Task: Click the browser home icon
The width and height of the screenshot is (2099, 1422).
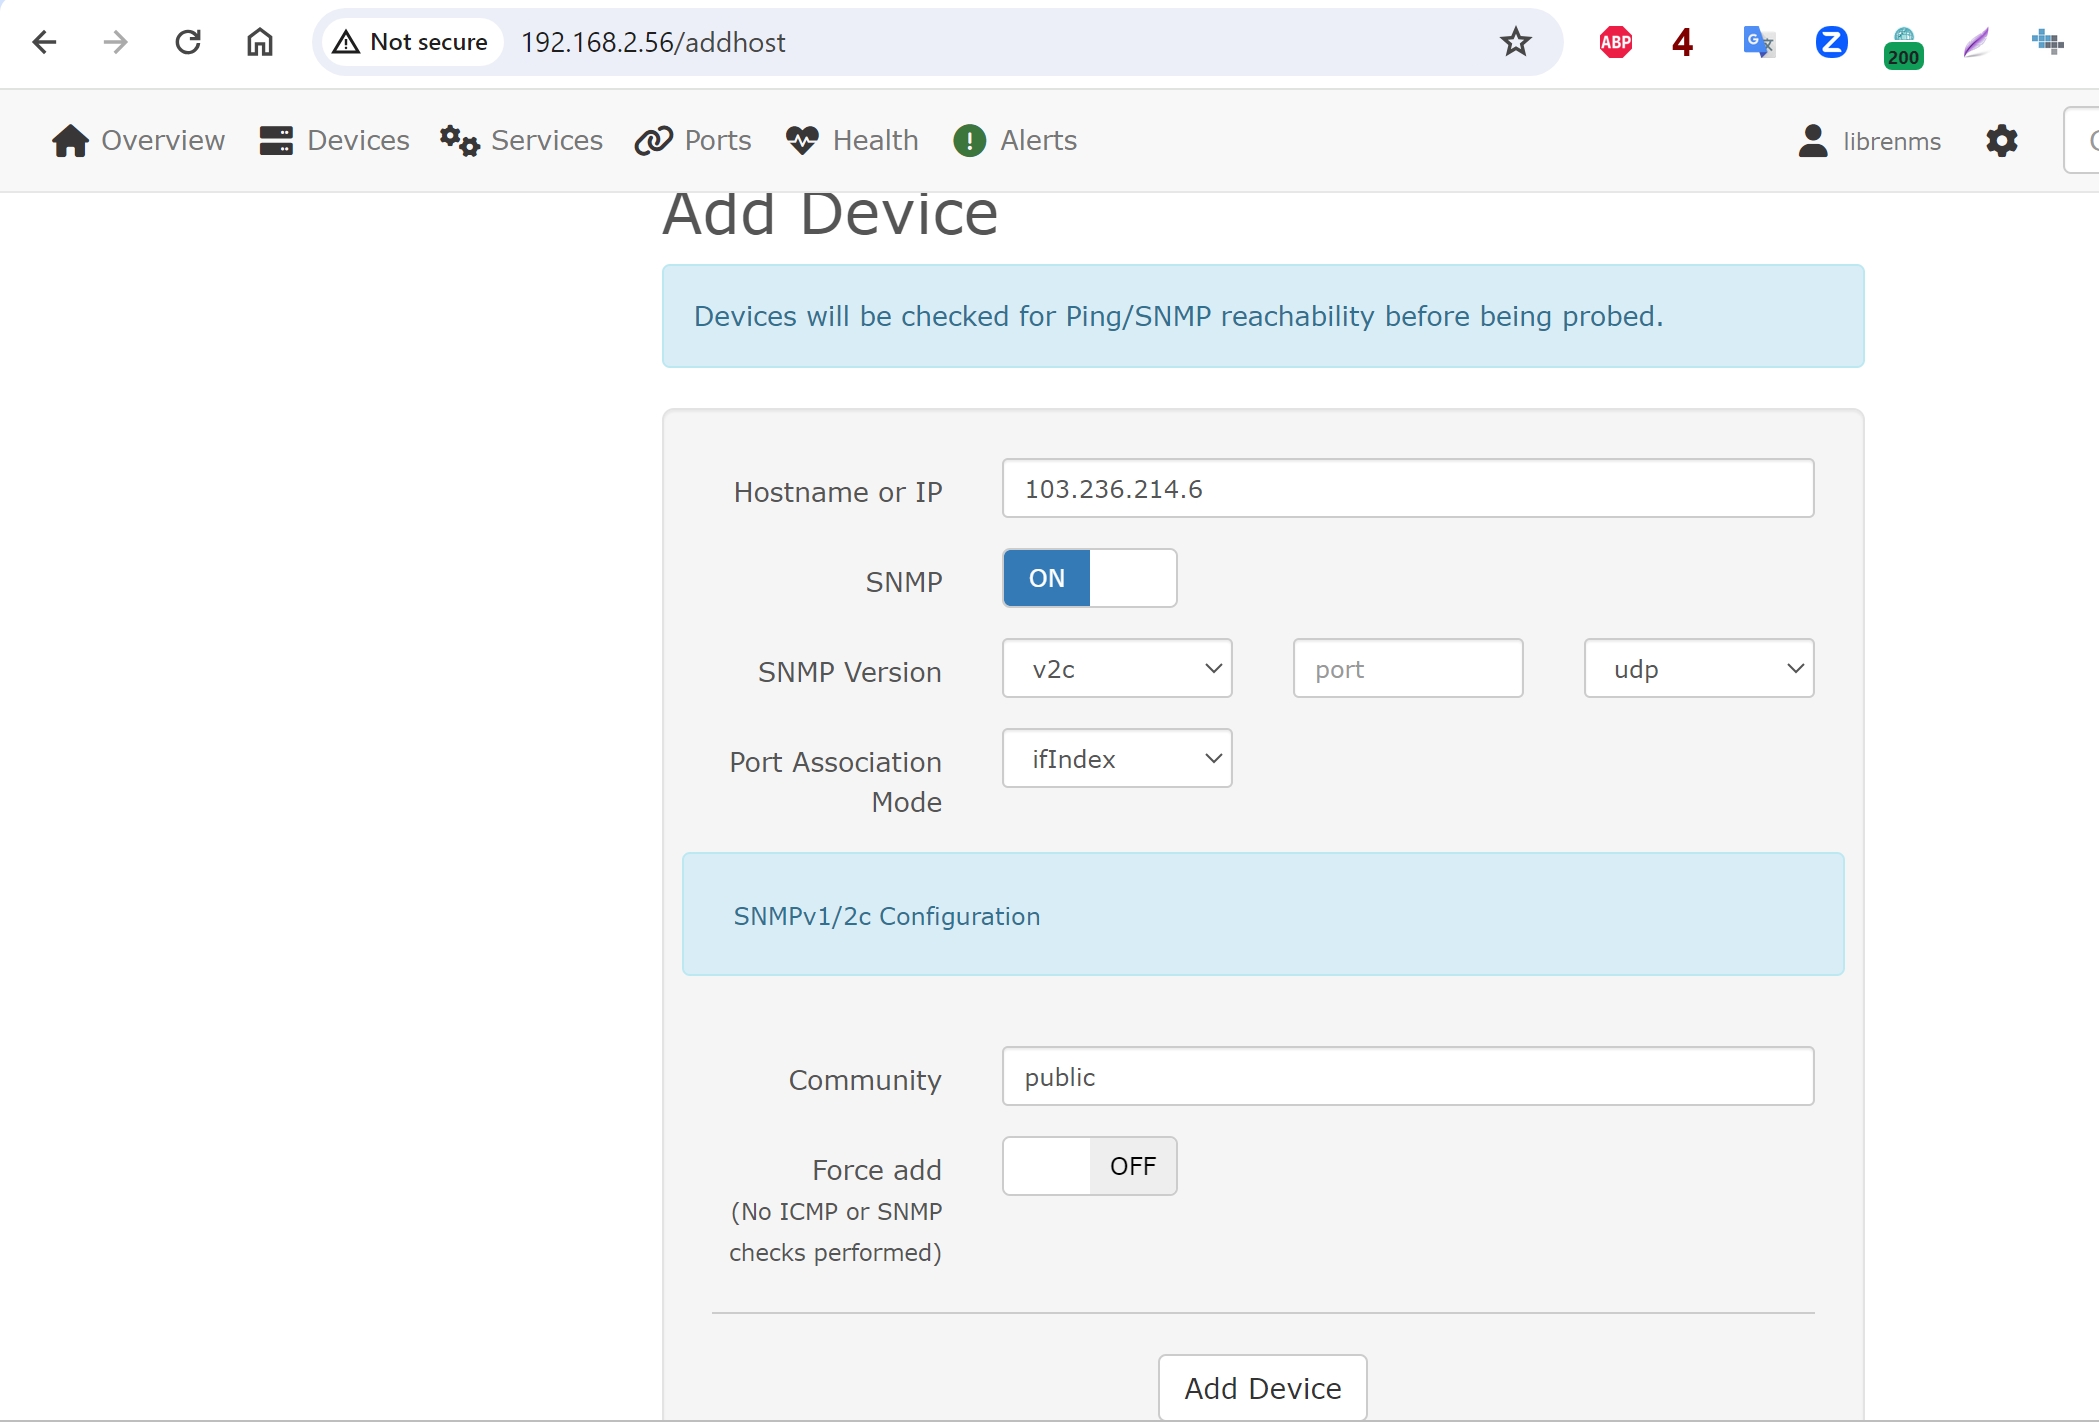Action: 260,42
